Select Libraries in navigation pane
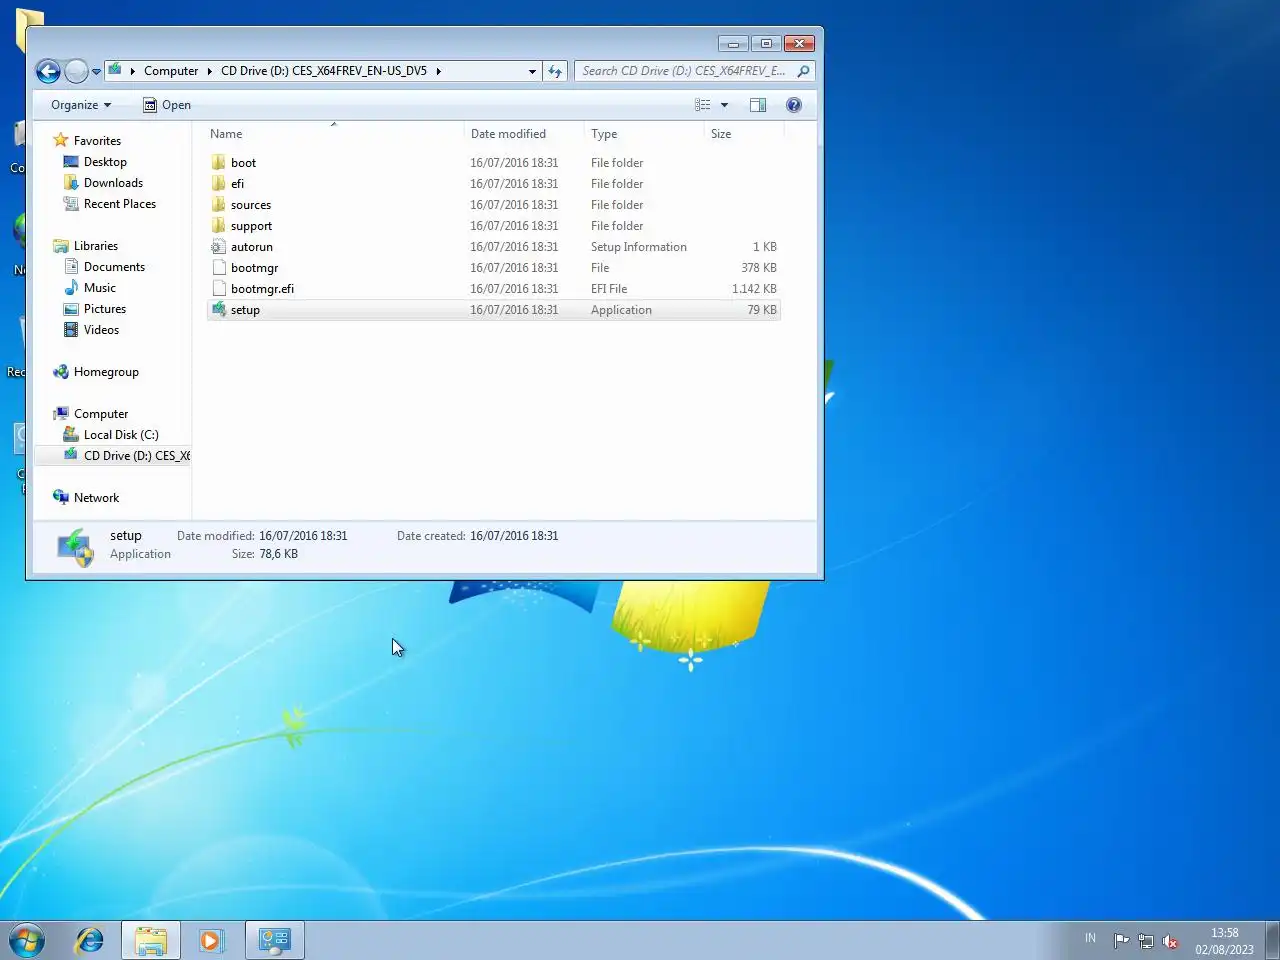Image resolution: width=1280 pixels, height=960 pixels. [95, 246]
